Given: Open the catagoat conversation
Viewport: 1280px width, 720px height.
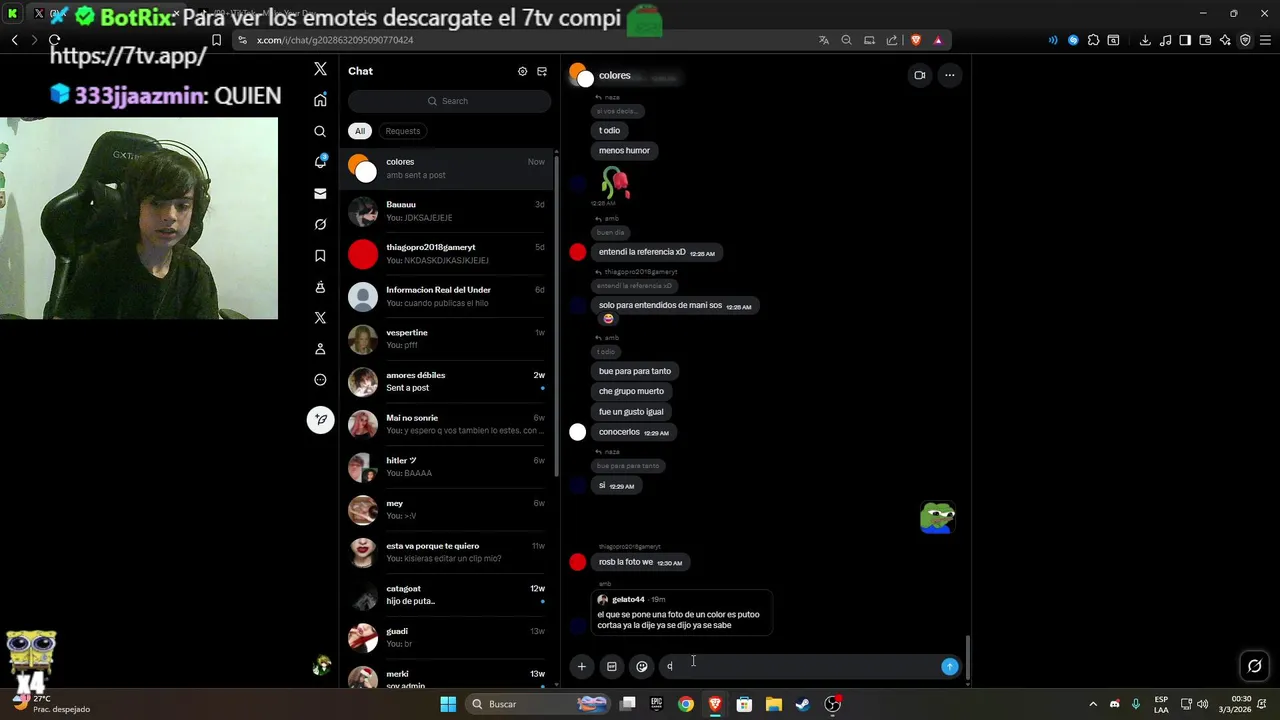Looking at the screenshot, I should (x=447, y=595).
